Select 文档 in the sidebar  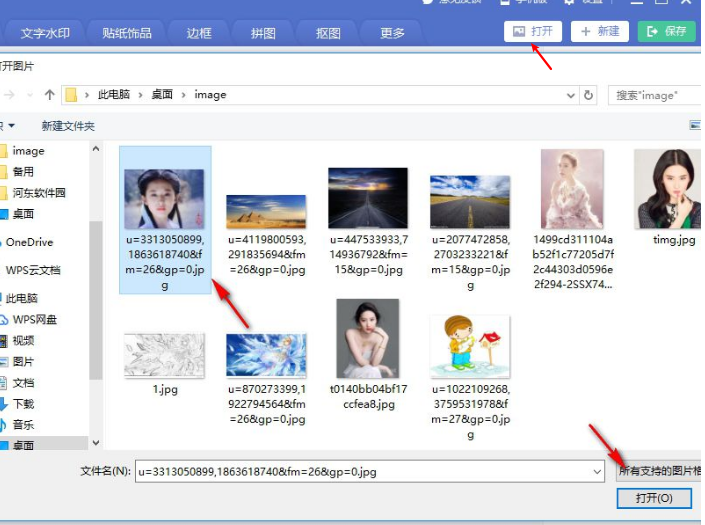[22, 383]
